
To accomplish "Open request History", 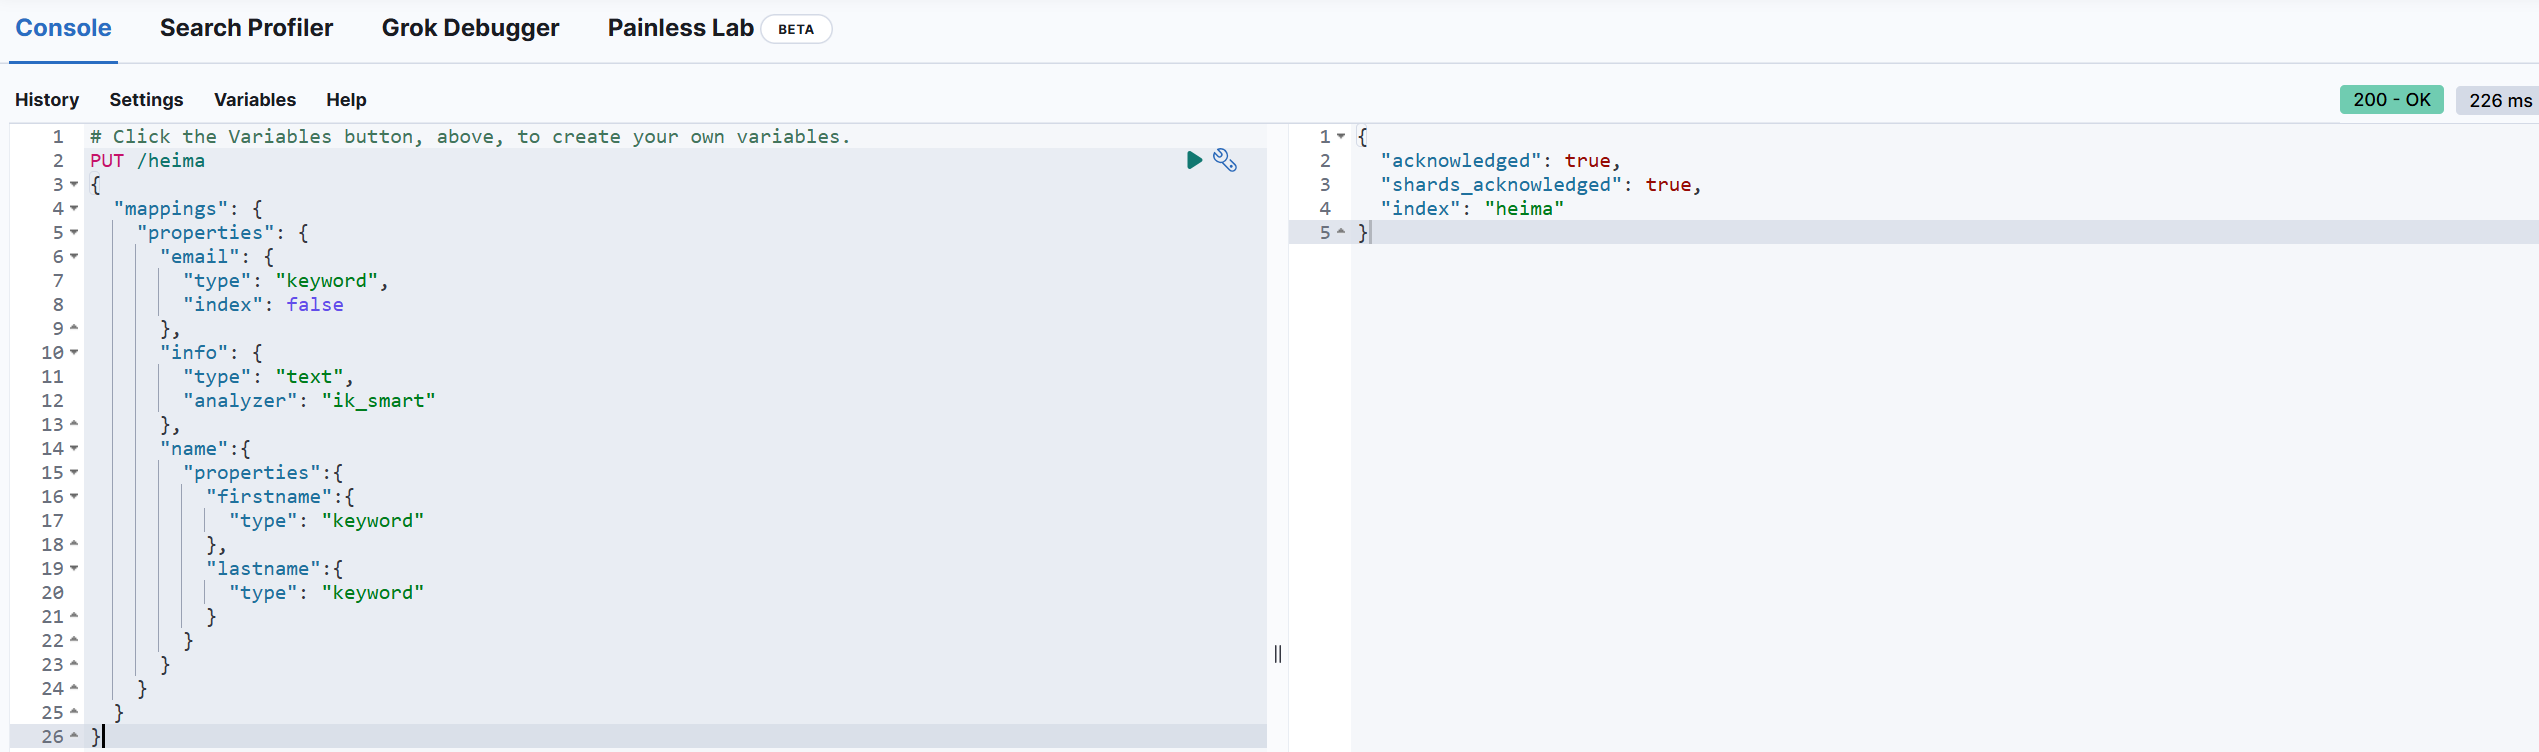I will pos(47,100).
